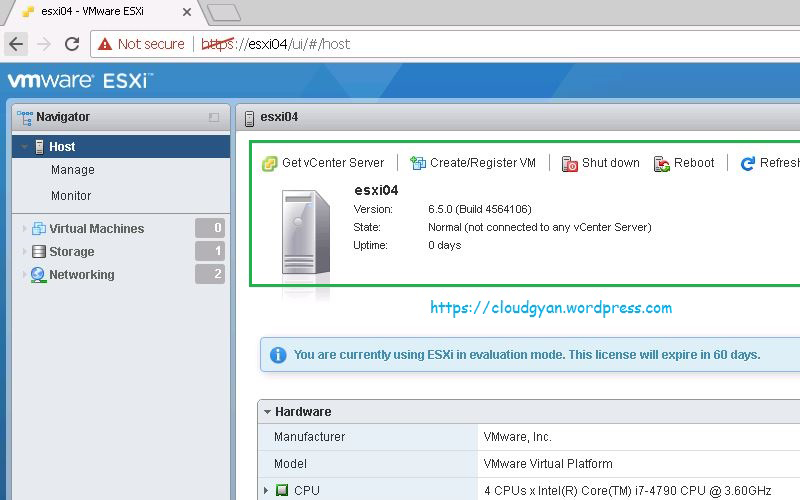Click the Shut down host icon

tap(569, 163)
